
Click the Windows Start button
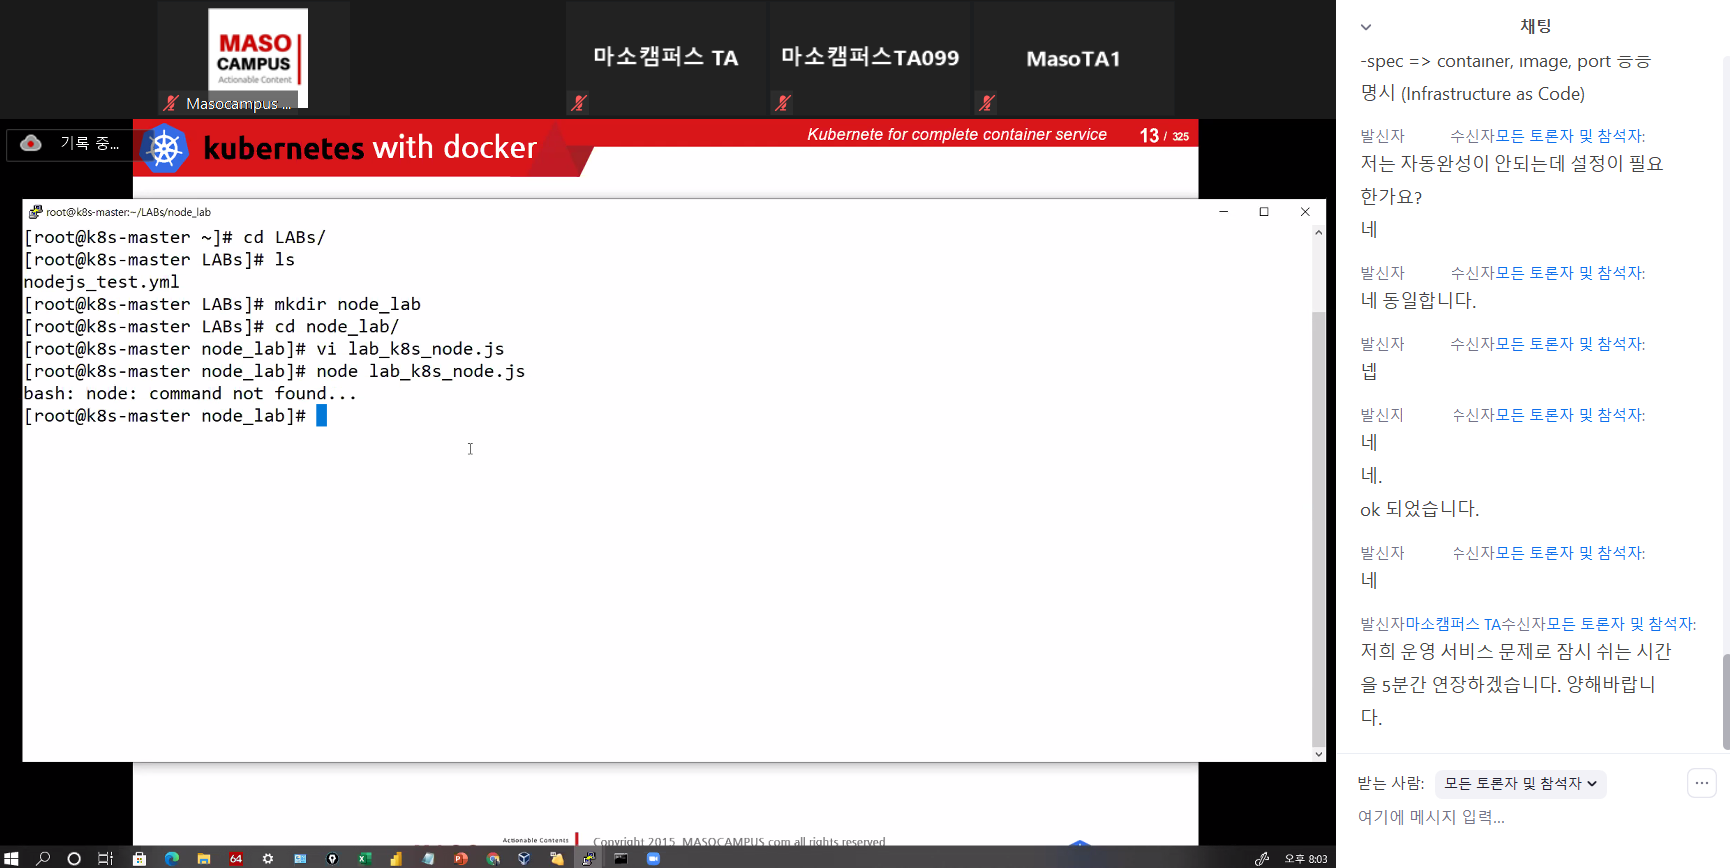pyautogui.click(x=11, y=858)
